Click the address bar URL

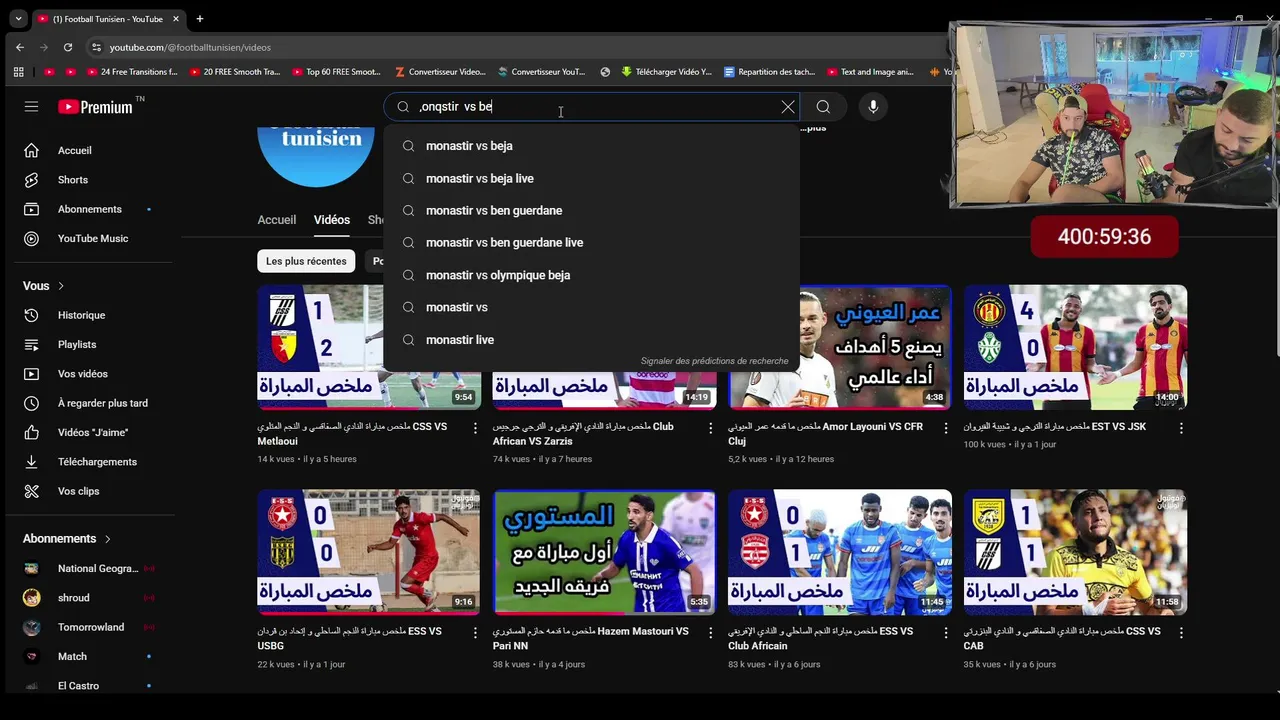pyautogui.click(x=190, y=47)
